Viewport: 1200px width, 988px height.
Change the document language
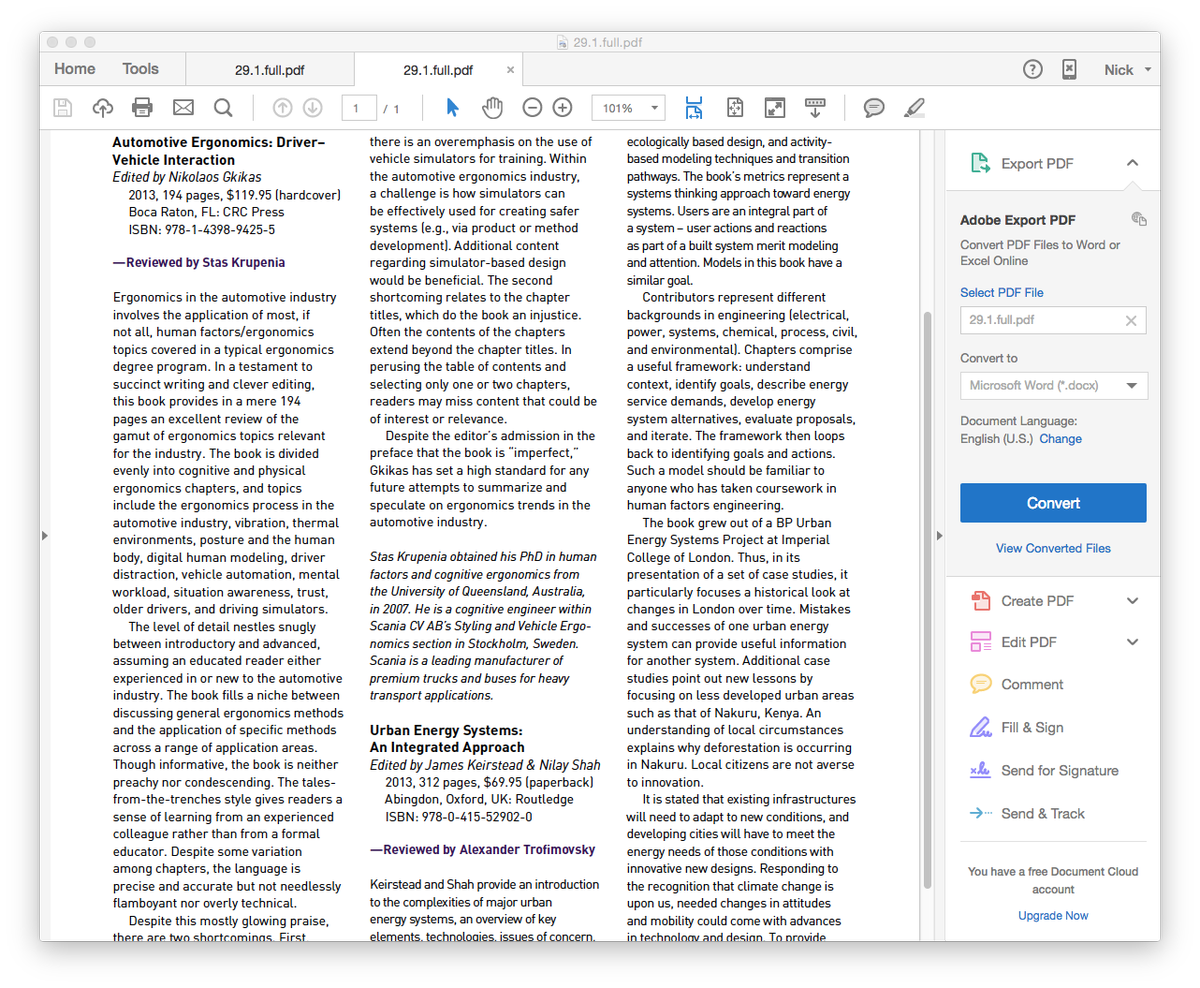pos(1060,439)
